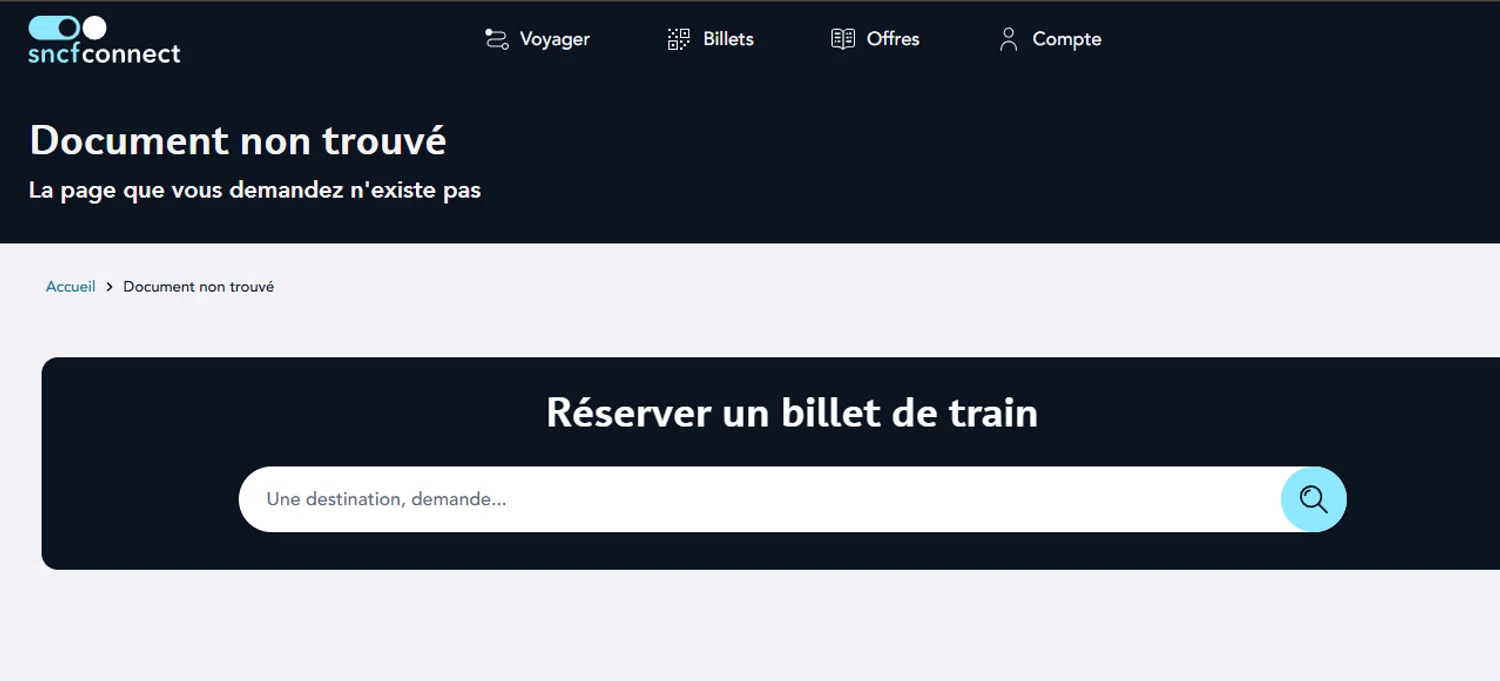Click the 'Document non trouvé' page title
Viewport: 1500px width, 681px height.
pyautogui.click(x=238, y=141)
